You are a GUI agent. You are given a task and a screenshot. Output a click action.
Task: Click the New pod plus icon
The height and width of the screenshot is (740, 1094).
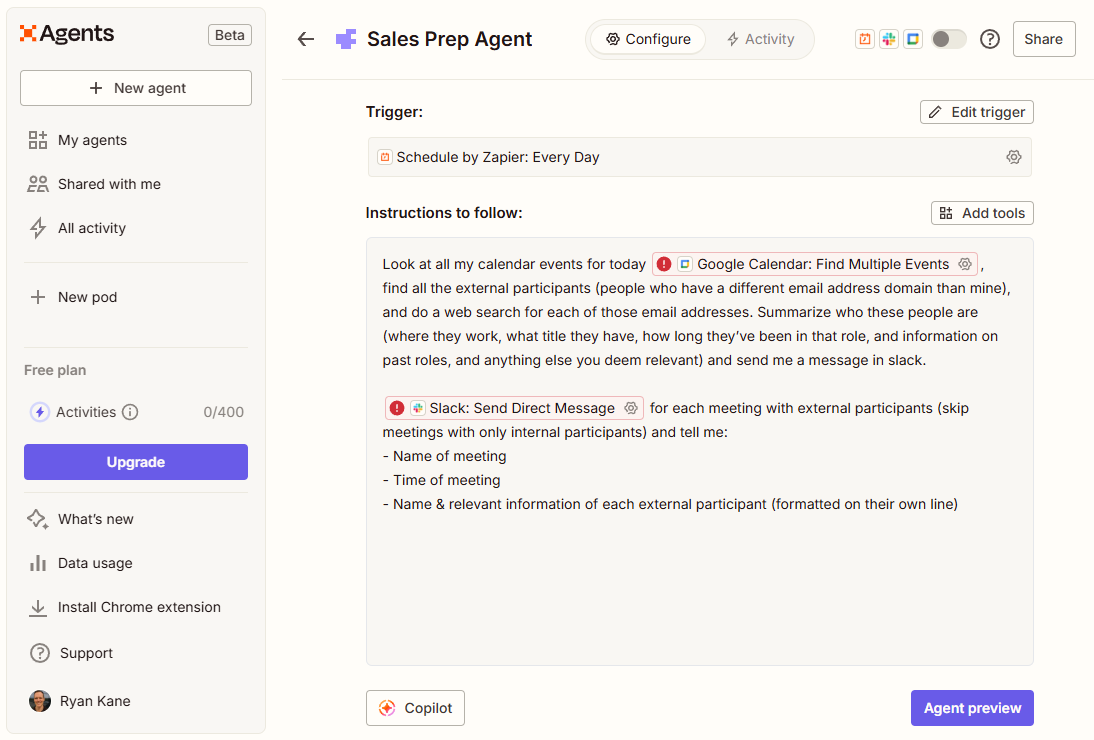point(38,297)
